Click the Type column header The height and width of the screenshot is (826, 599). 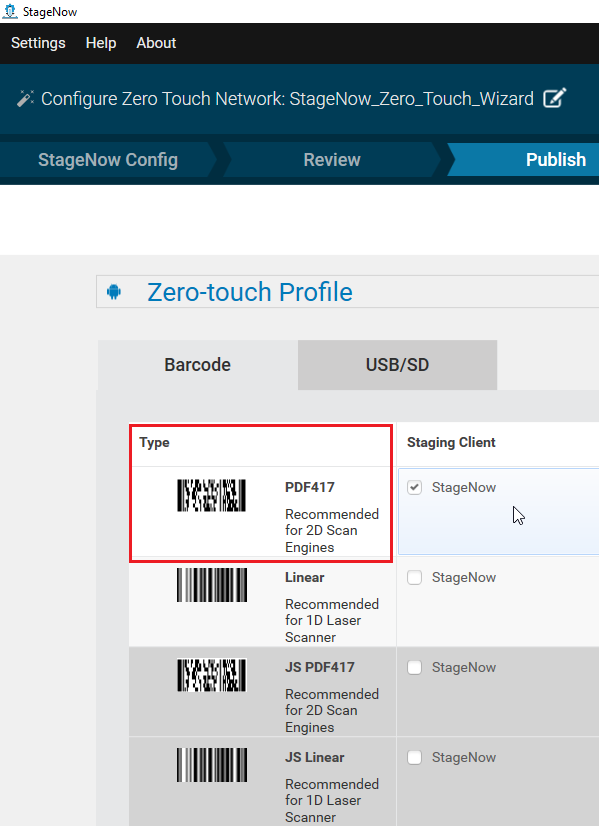(154, 442)
